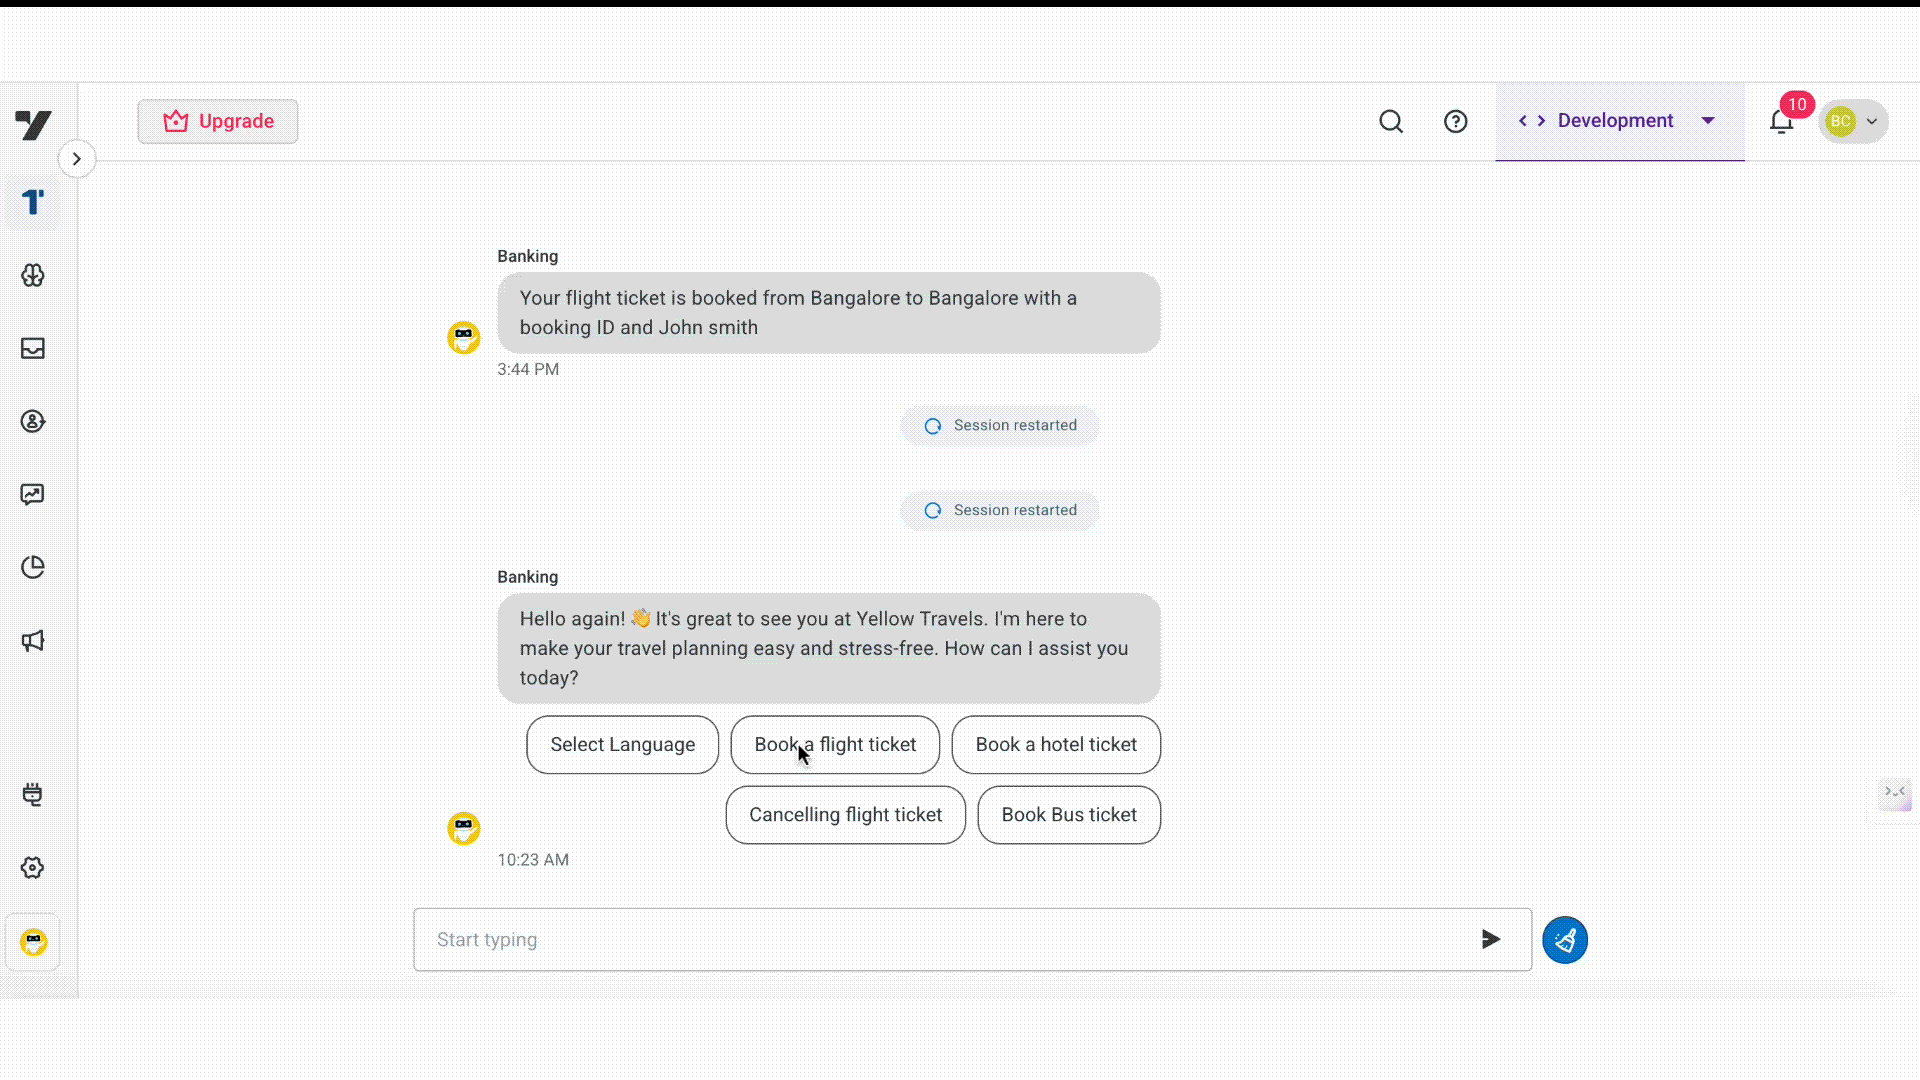Open the gear settings sidebar icon

coord(33,867)
